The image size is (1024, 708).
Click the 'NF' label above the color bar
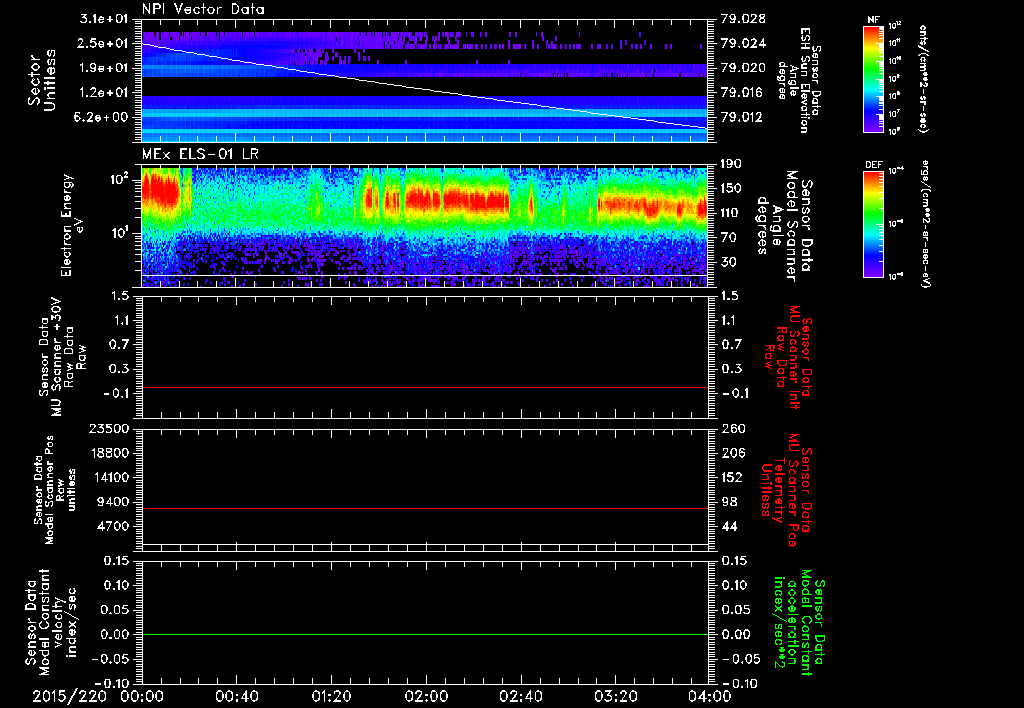coord(873,20)
